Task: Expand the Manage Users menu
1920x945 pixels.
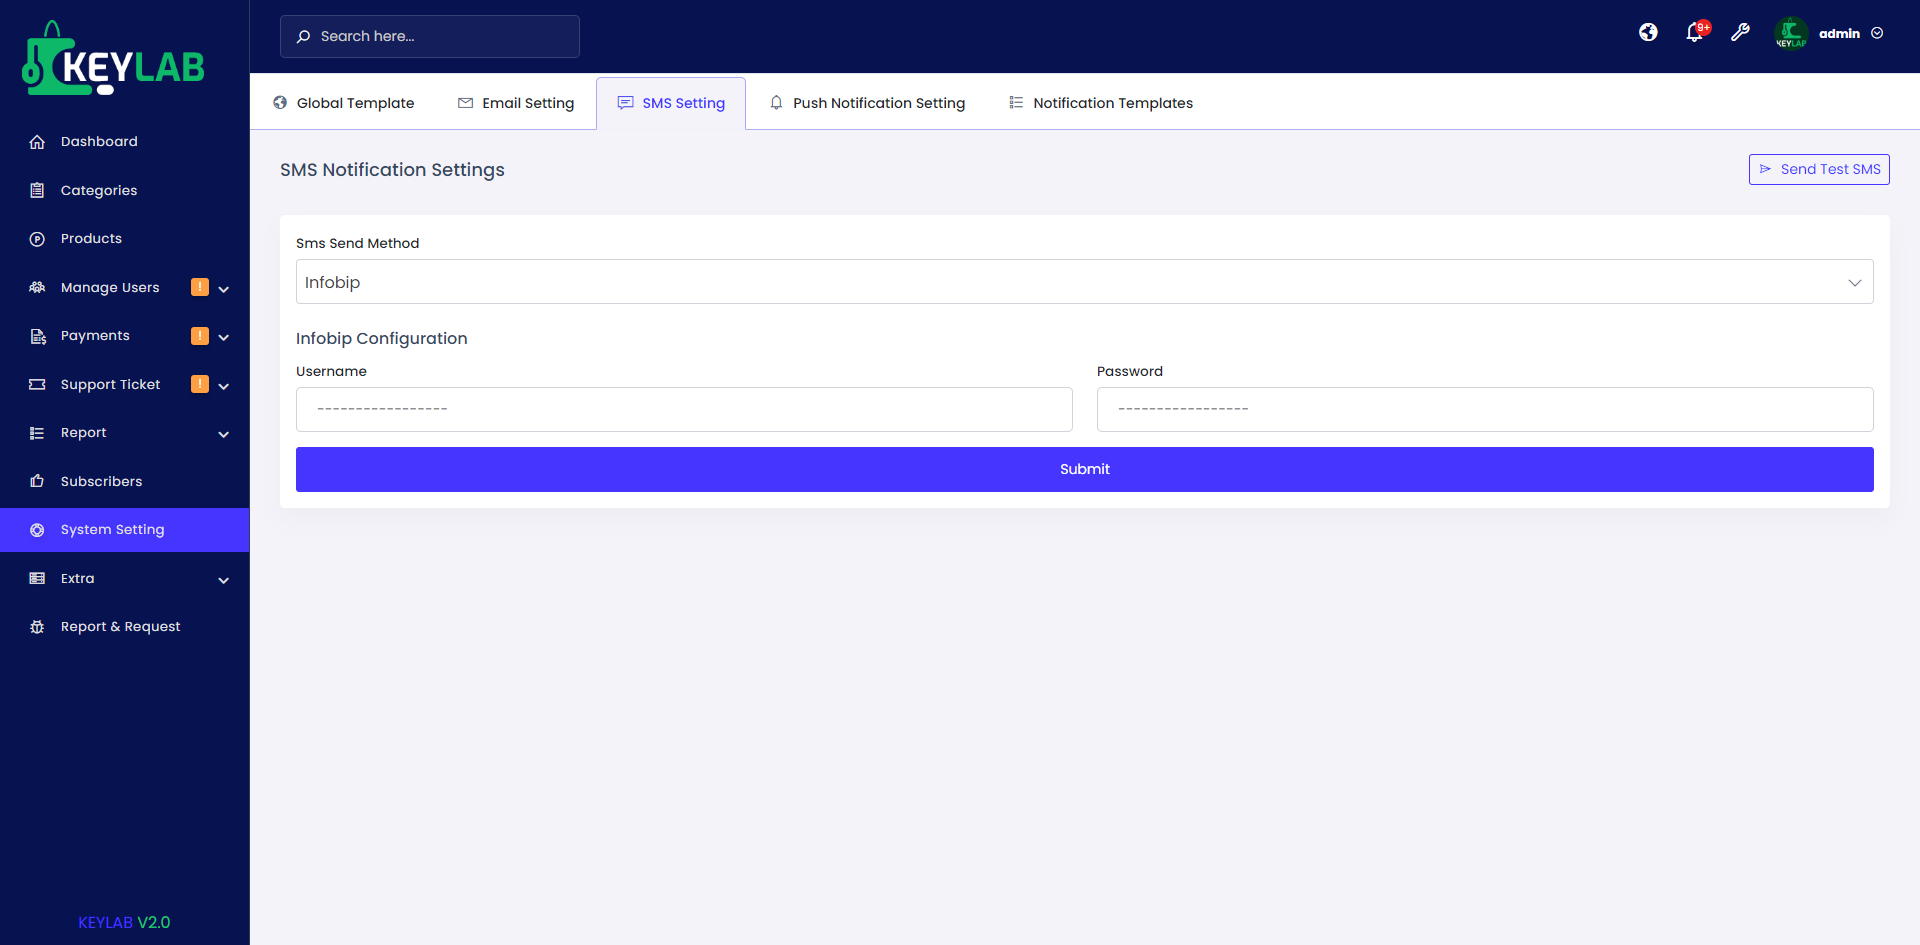Action: 224,288
